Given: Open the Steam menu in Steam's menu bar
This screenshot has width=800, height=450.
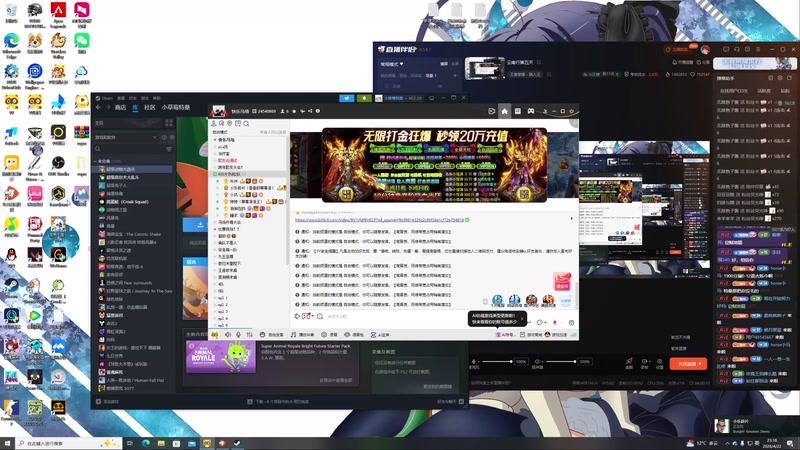Looking at the screenshot, I should 105,98.
